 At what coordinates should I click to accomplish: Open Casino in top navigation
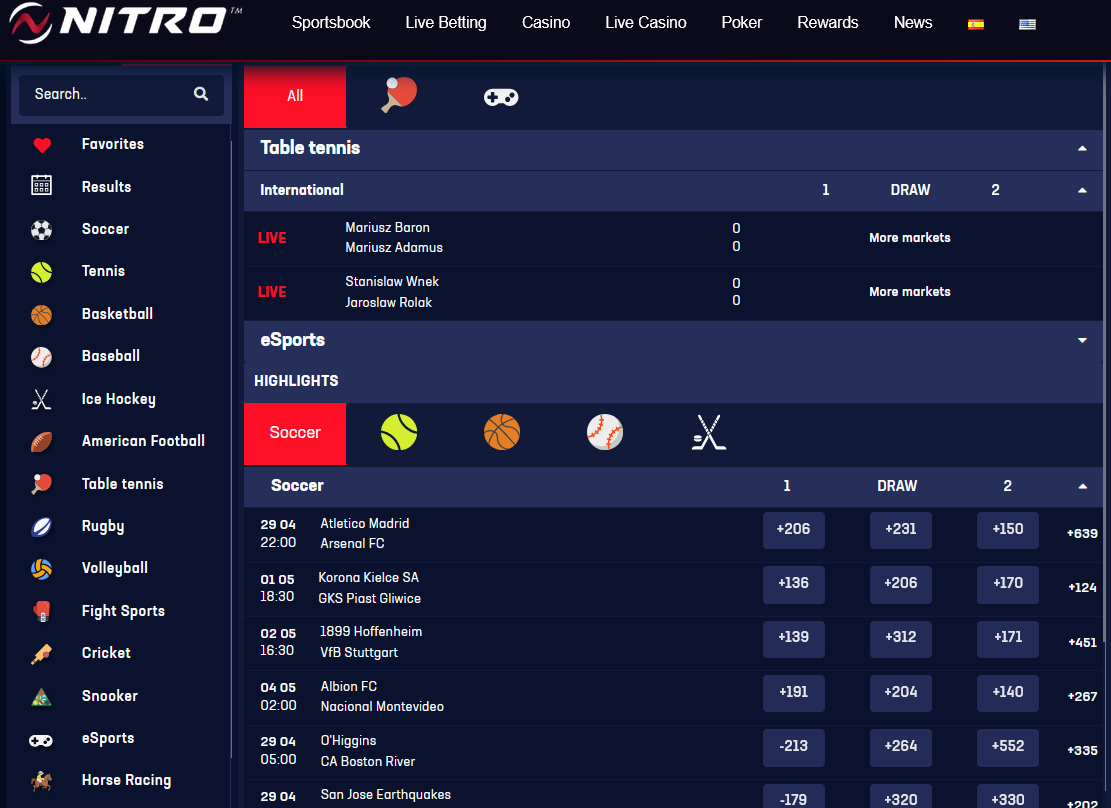pos(546,23)
